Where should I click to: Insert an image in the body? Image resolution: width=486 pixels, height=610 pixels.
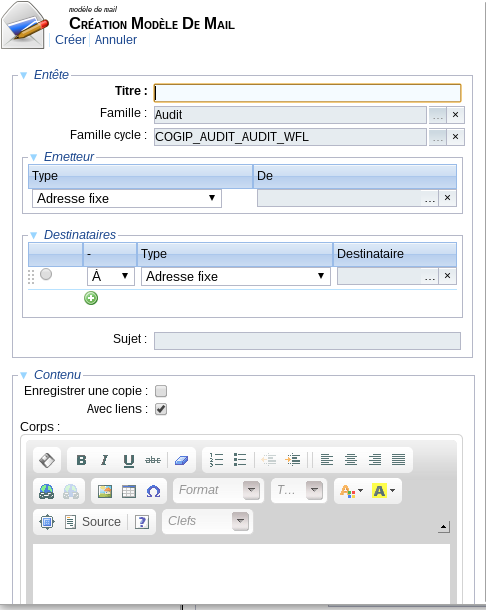tap(105, 491)
